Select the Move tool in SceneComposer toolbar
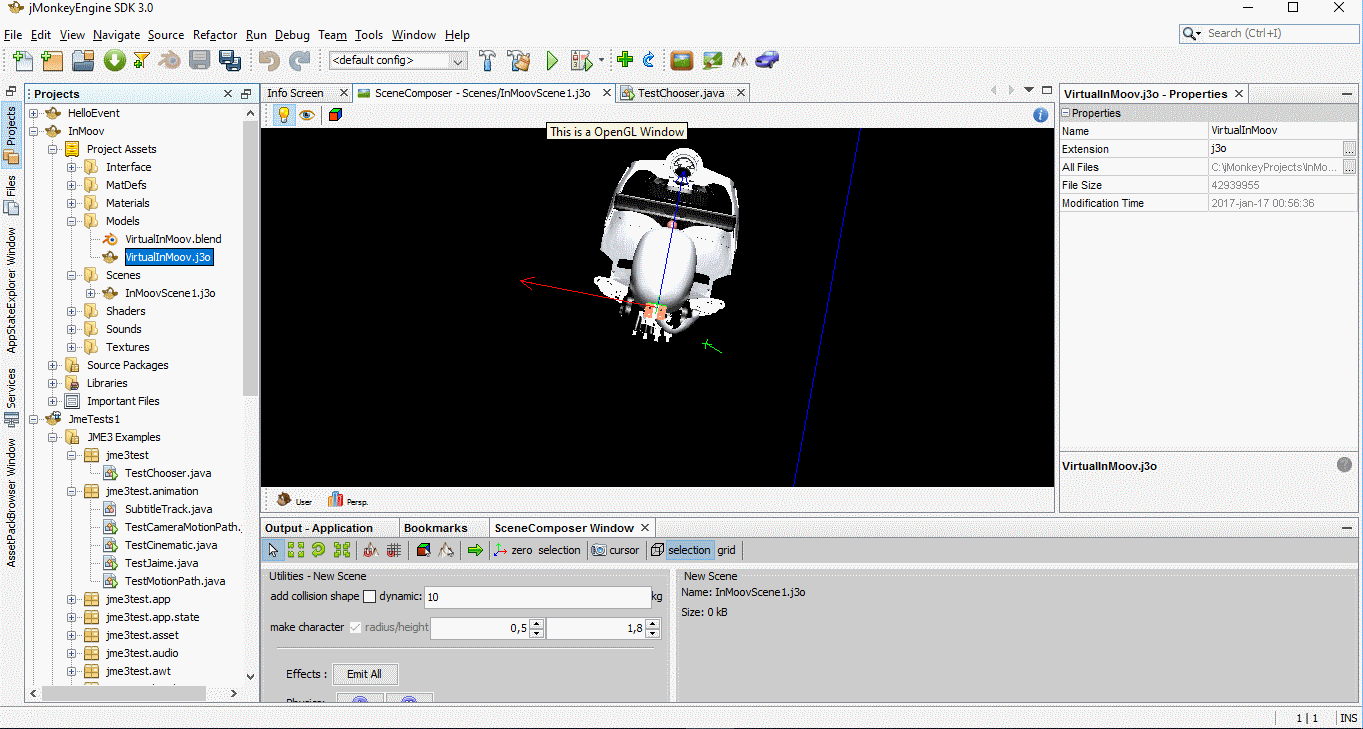 point(296,550)
